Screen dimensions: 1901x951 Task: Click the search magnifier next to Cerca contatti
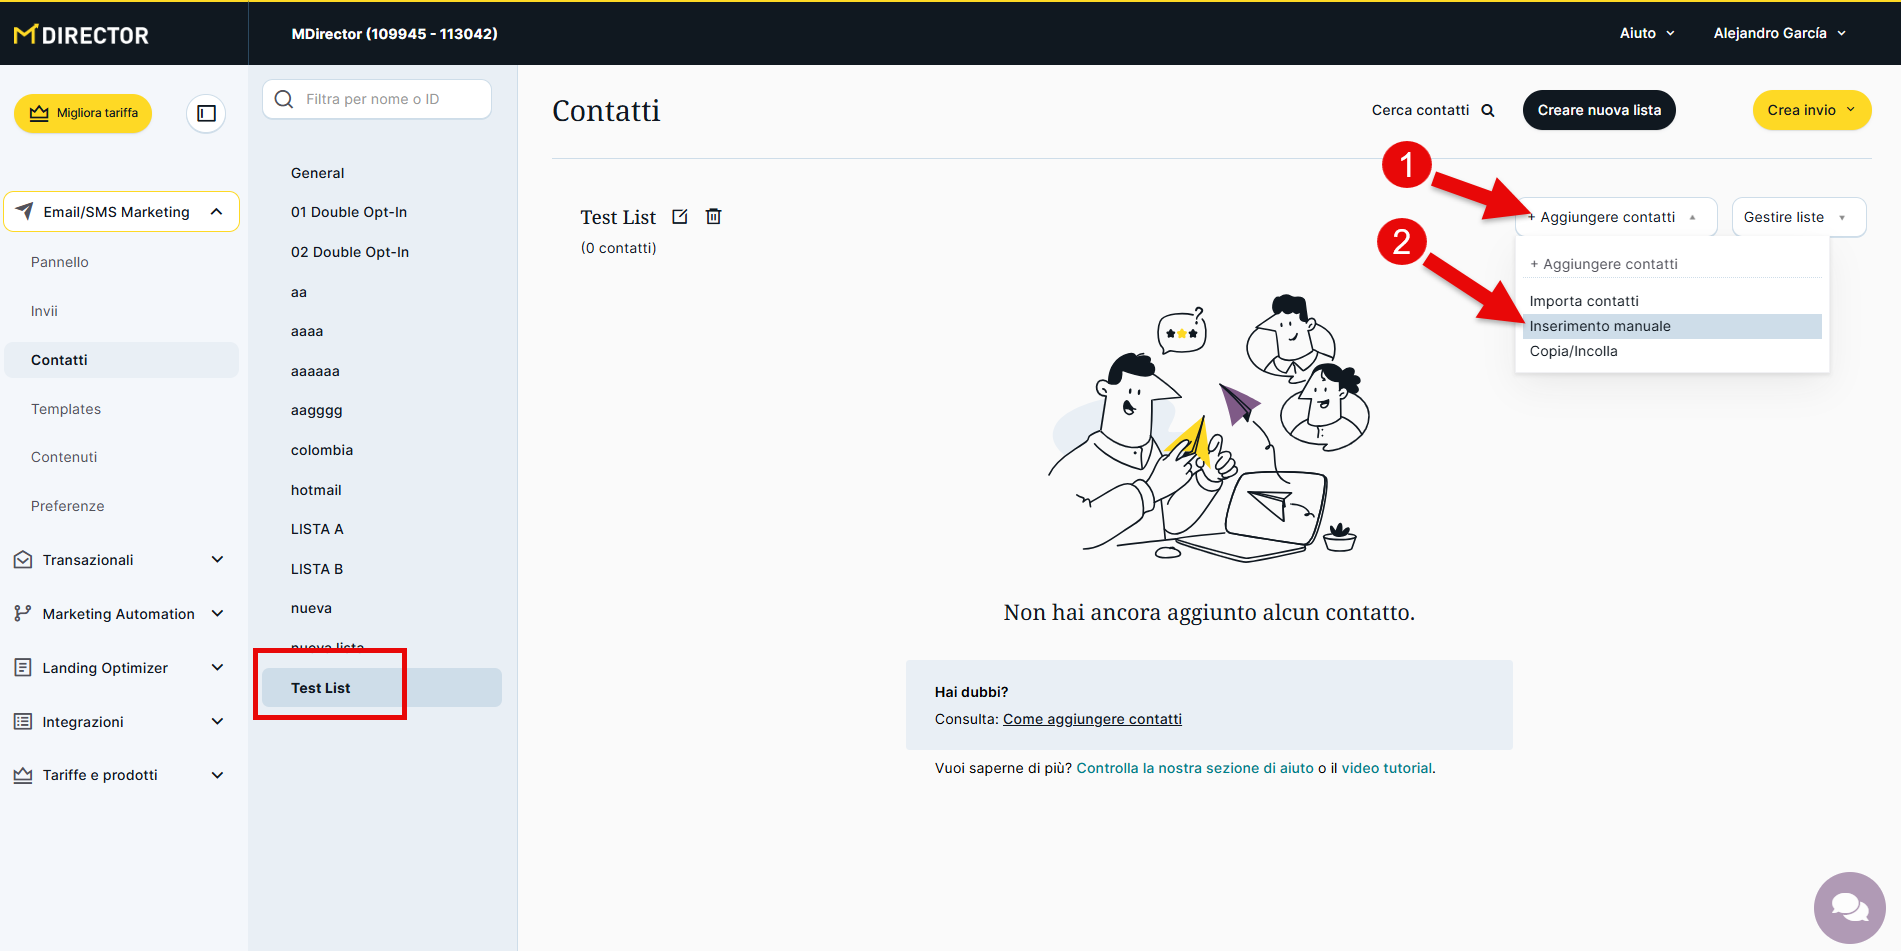point(1488,111)
